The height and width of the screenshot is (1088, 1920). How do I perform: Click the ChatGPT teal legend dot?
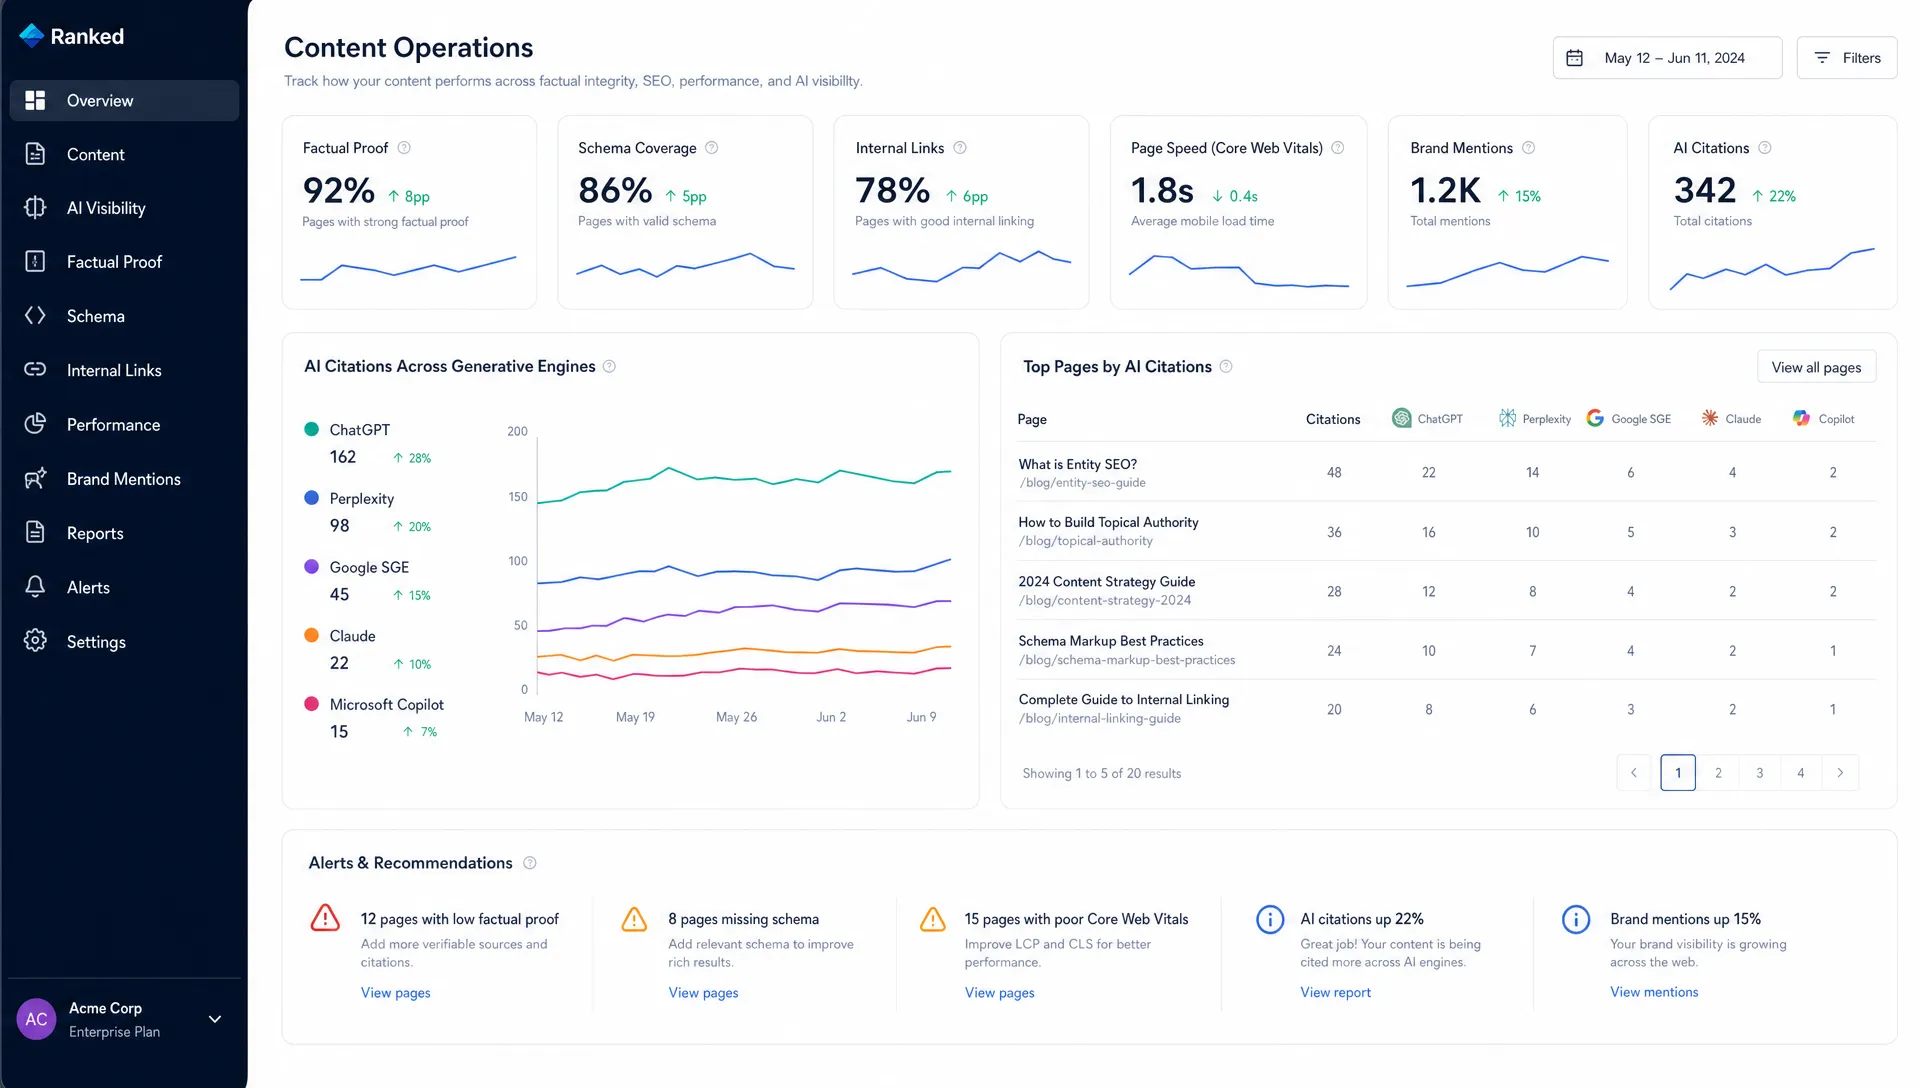(x=311, y=429)
